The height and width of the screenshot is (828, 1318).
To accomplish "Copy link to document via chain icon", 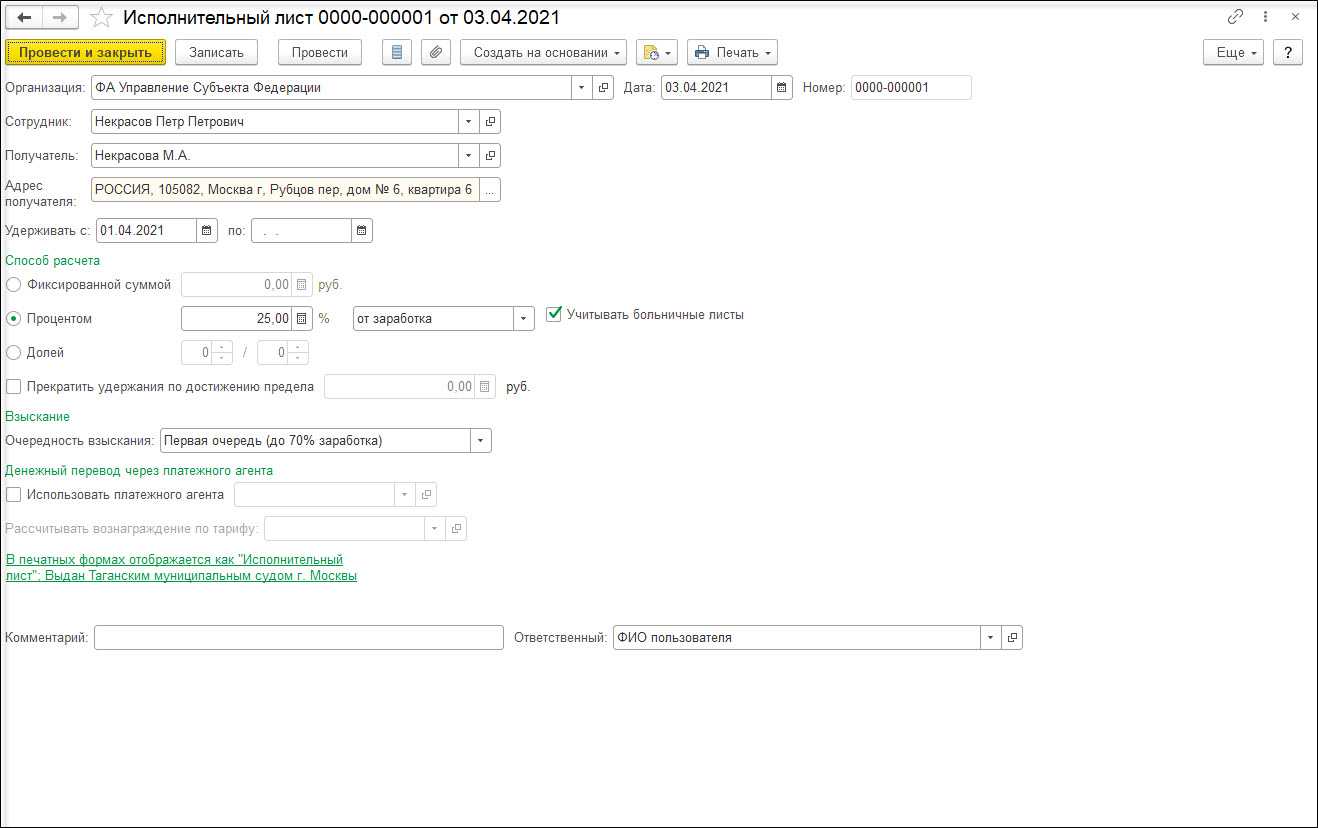I will pos(1236,17).
